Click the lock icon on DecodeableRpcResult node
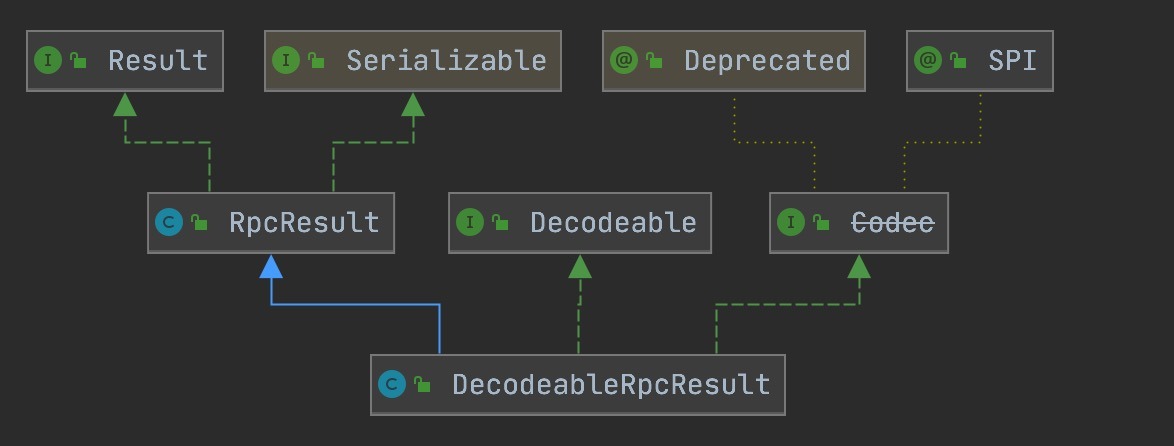 click(422, 385)
